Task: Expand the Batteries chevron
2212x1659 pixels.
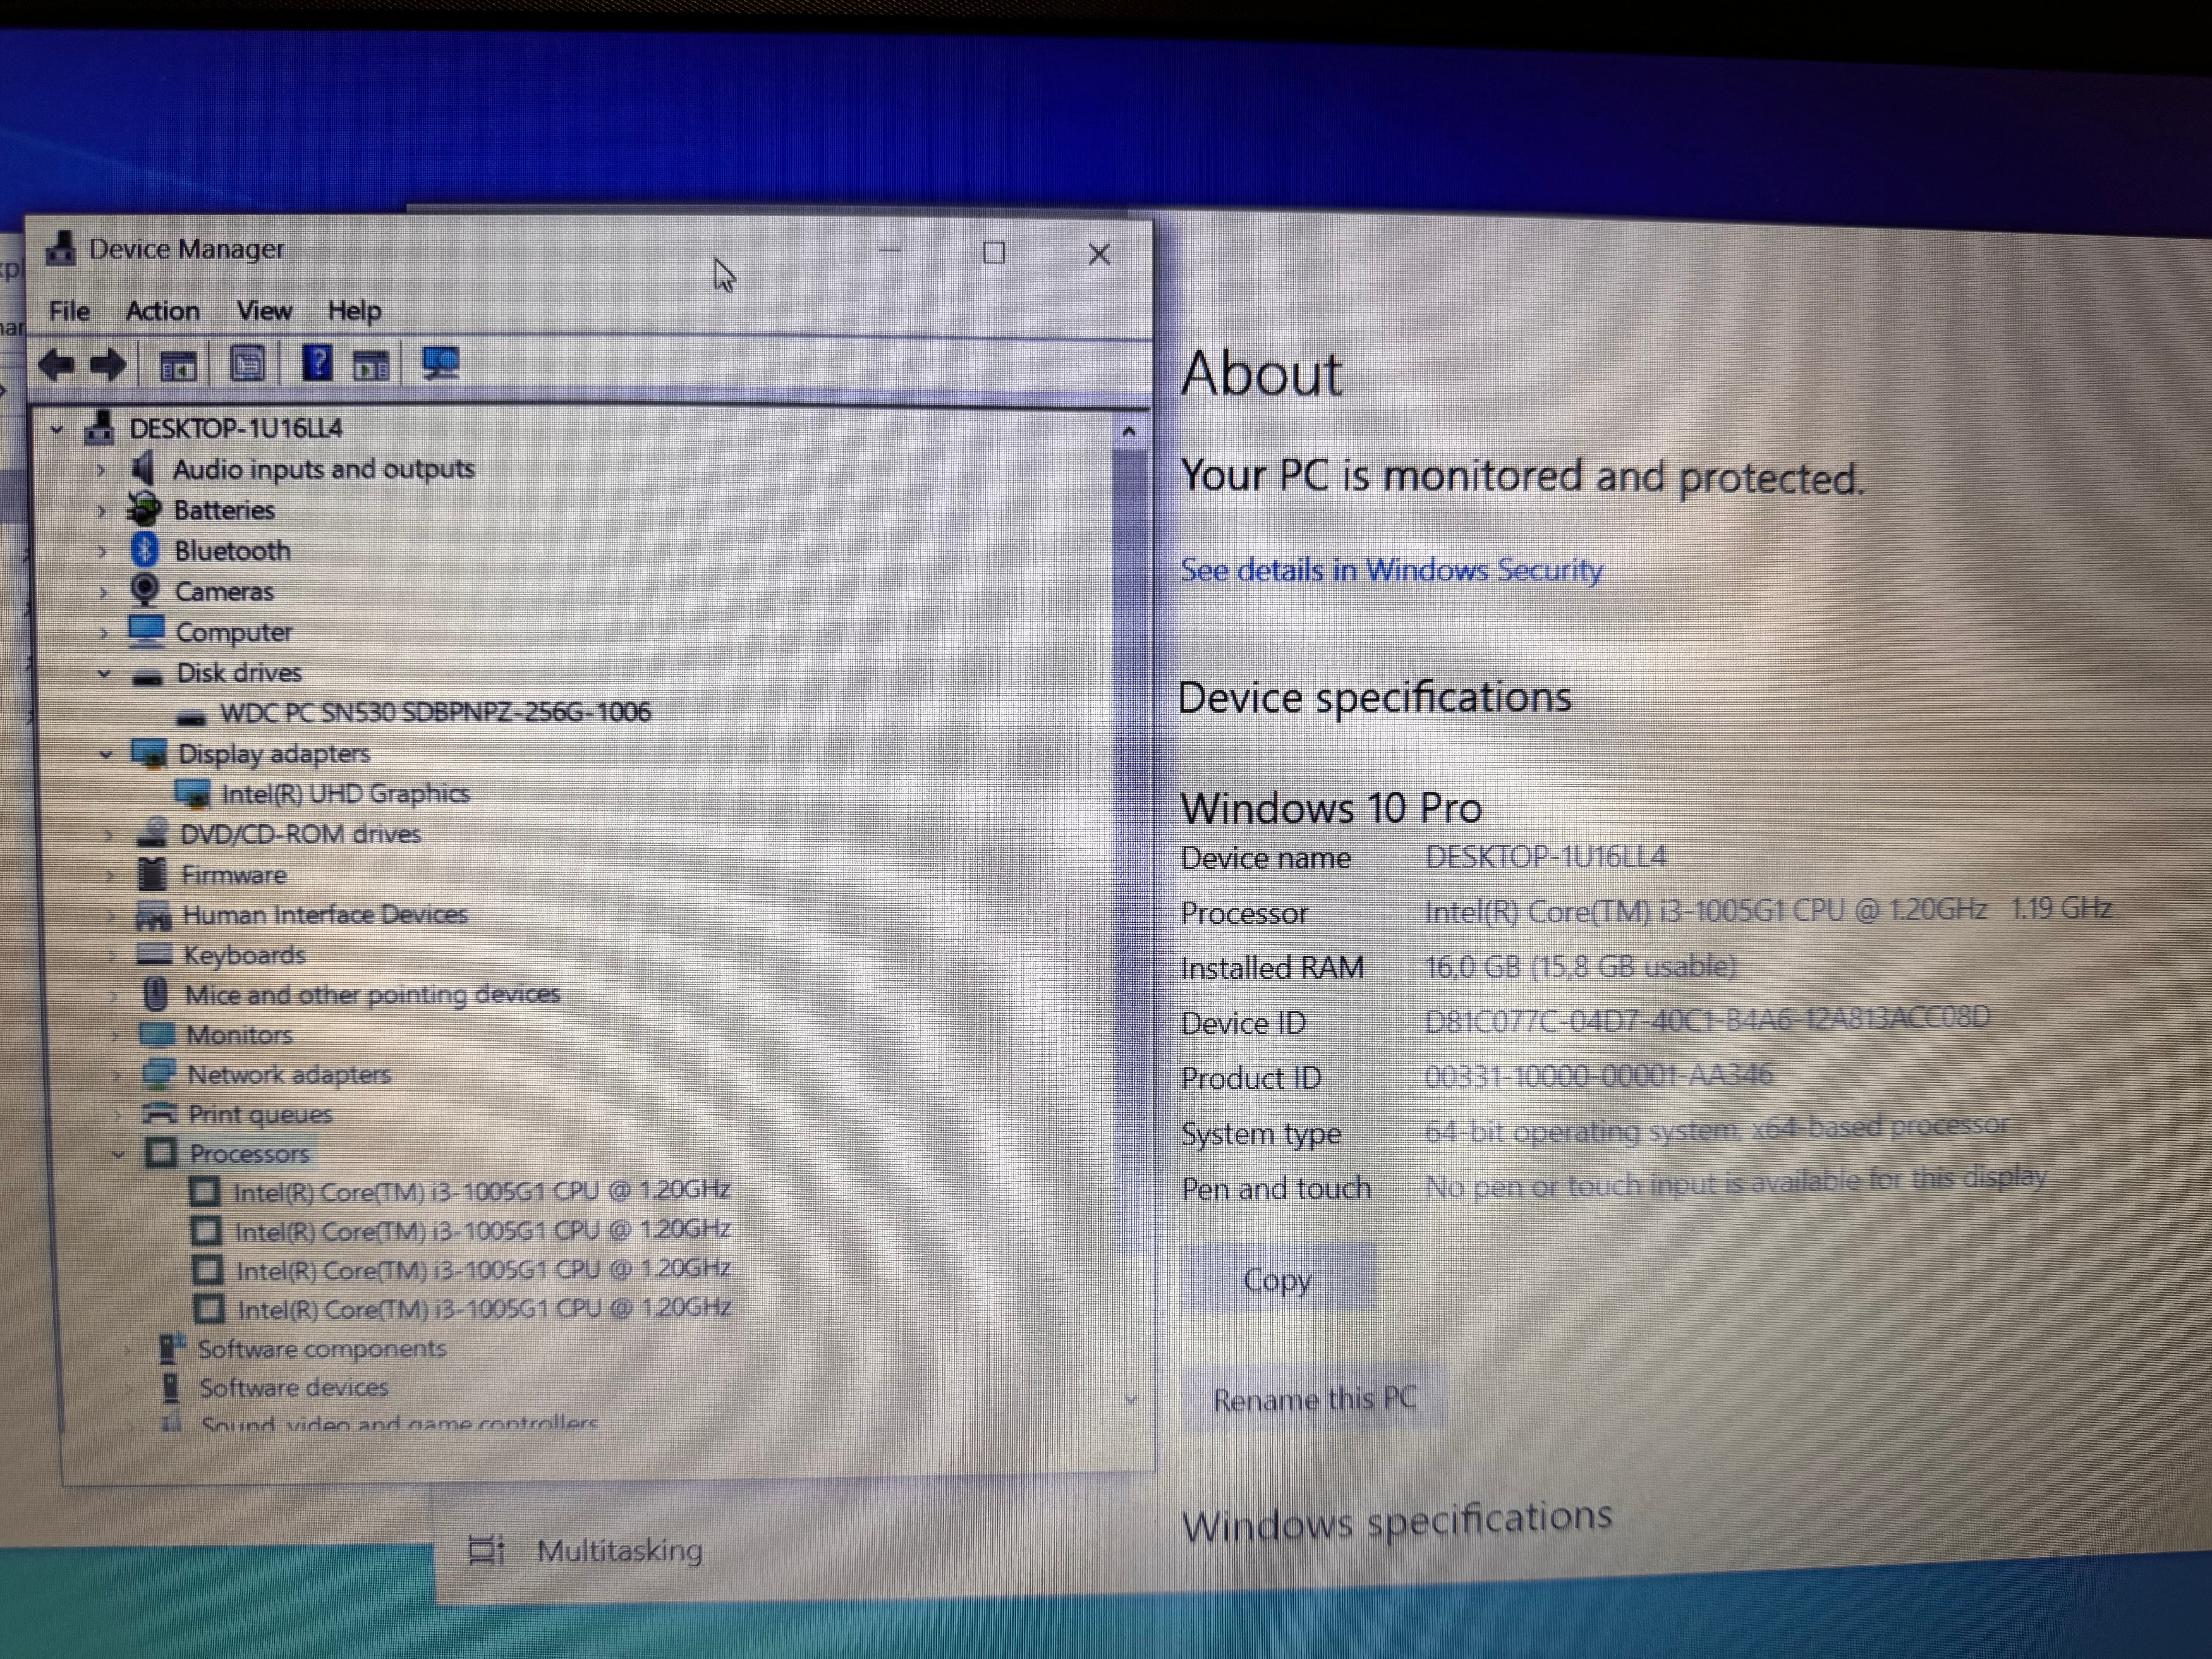Action: coord(101,511)
